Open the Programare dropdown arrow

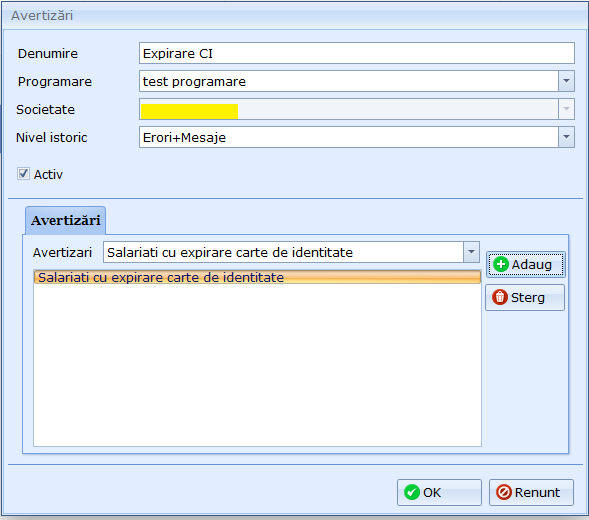click(x=566, y=81)
